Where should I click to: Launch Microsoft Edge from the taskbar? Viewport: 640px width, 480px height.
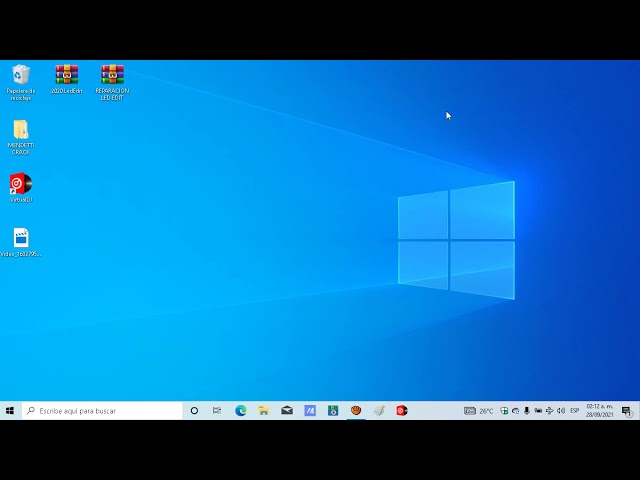[241, 411]
